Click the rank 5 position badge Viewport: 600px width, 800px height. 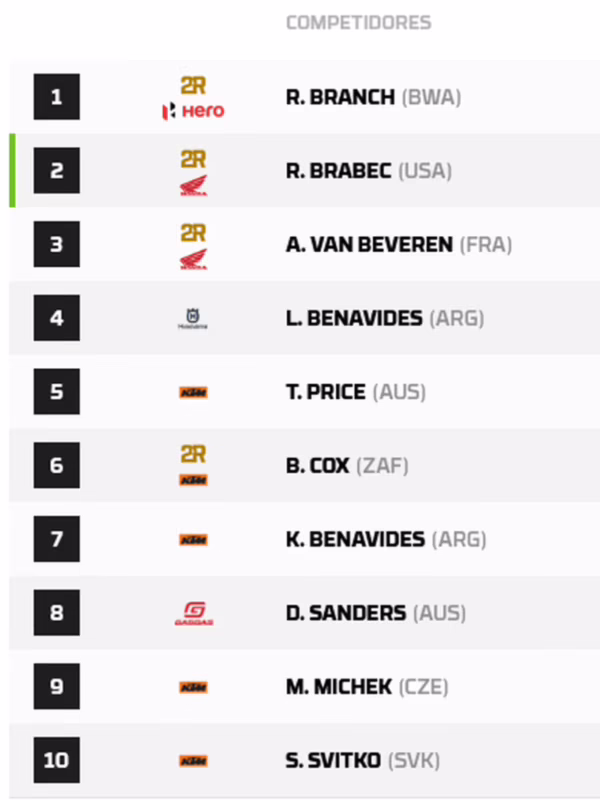point(56,392)
